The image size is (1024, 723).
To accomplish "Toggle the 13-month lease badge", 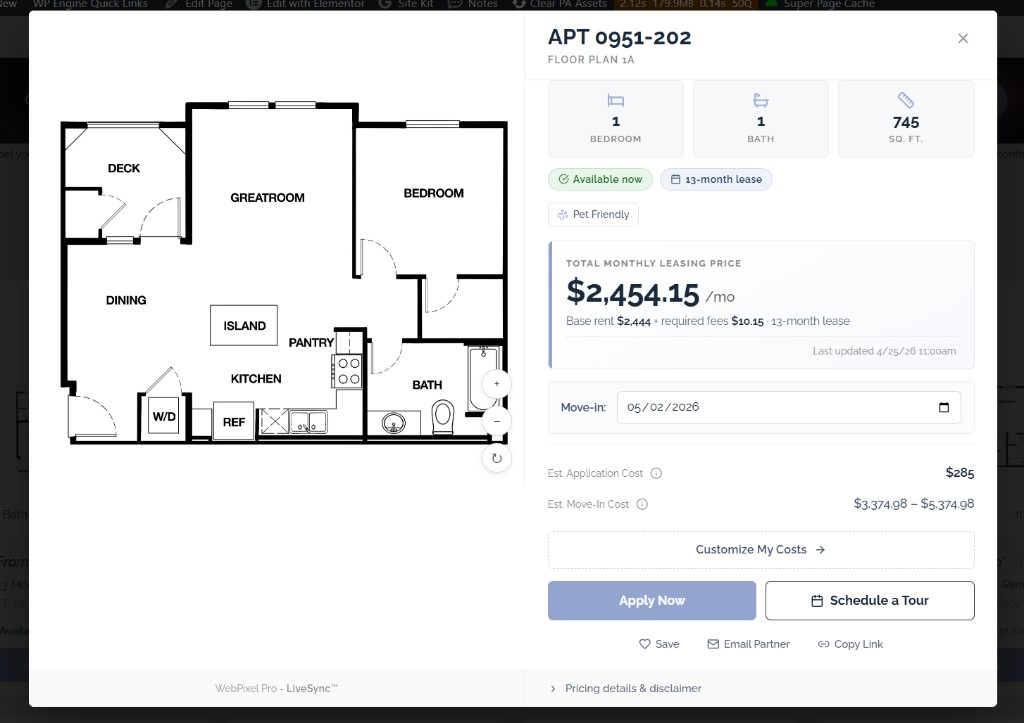I will (716, 179).
